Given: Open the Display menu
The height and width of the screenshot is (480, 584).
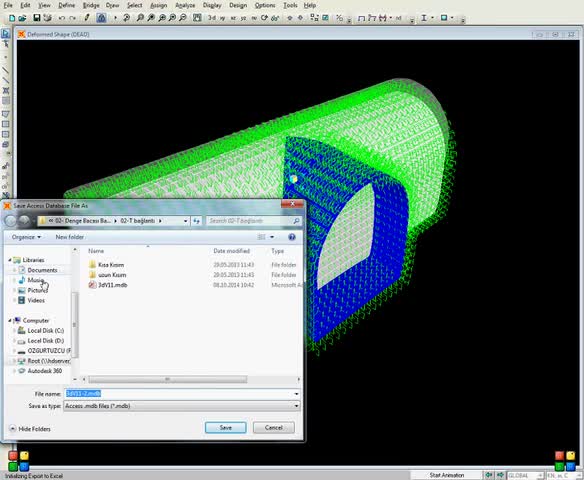Looking at the screenshot, I should coord(212,5).
